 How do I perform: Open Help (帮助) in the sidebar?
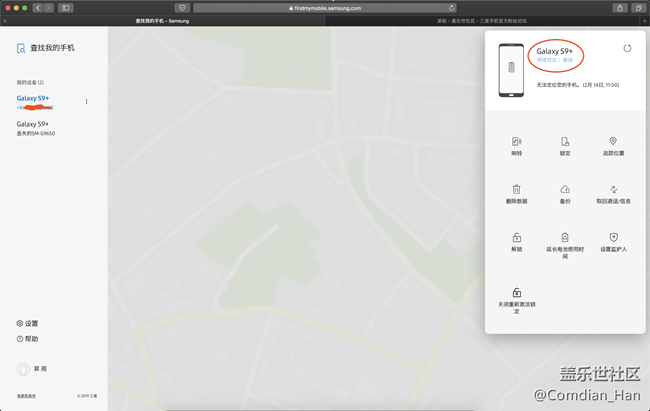(28, 339)
